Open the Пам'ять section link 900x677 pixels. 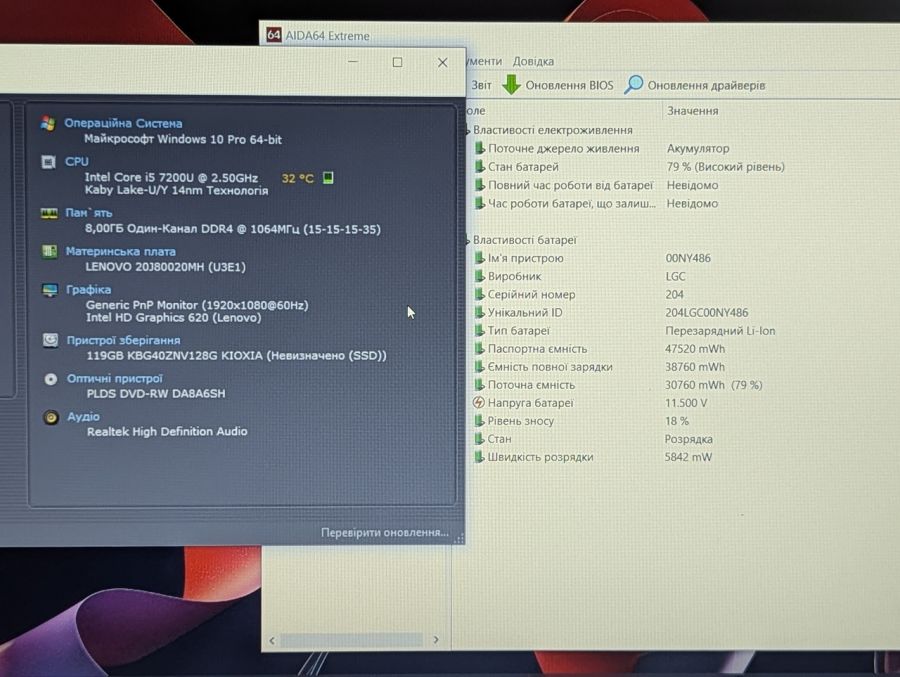pyautogui.click(x=88, y=213)
